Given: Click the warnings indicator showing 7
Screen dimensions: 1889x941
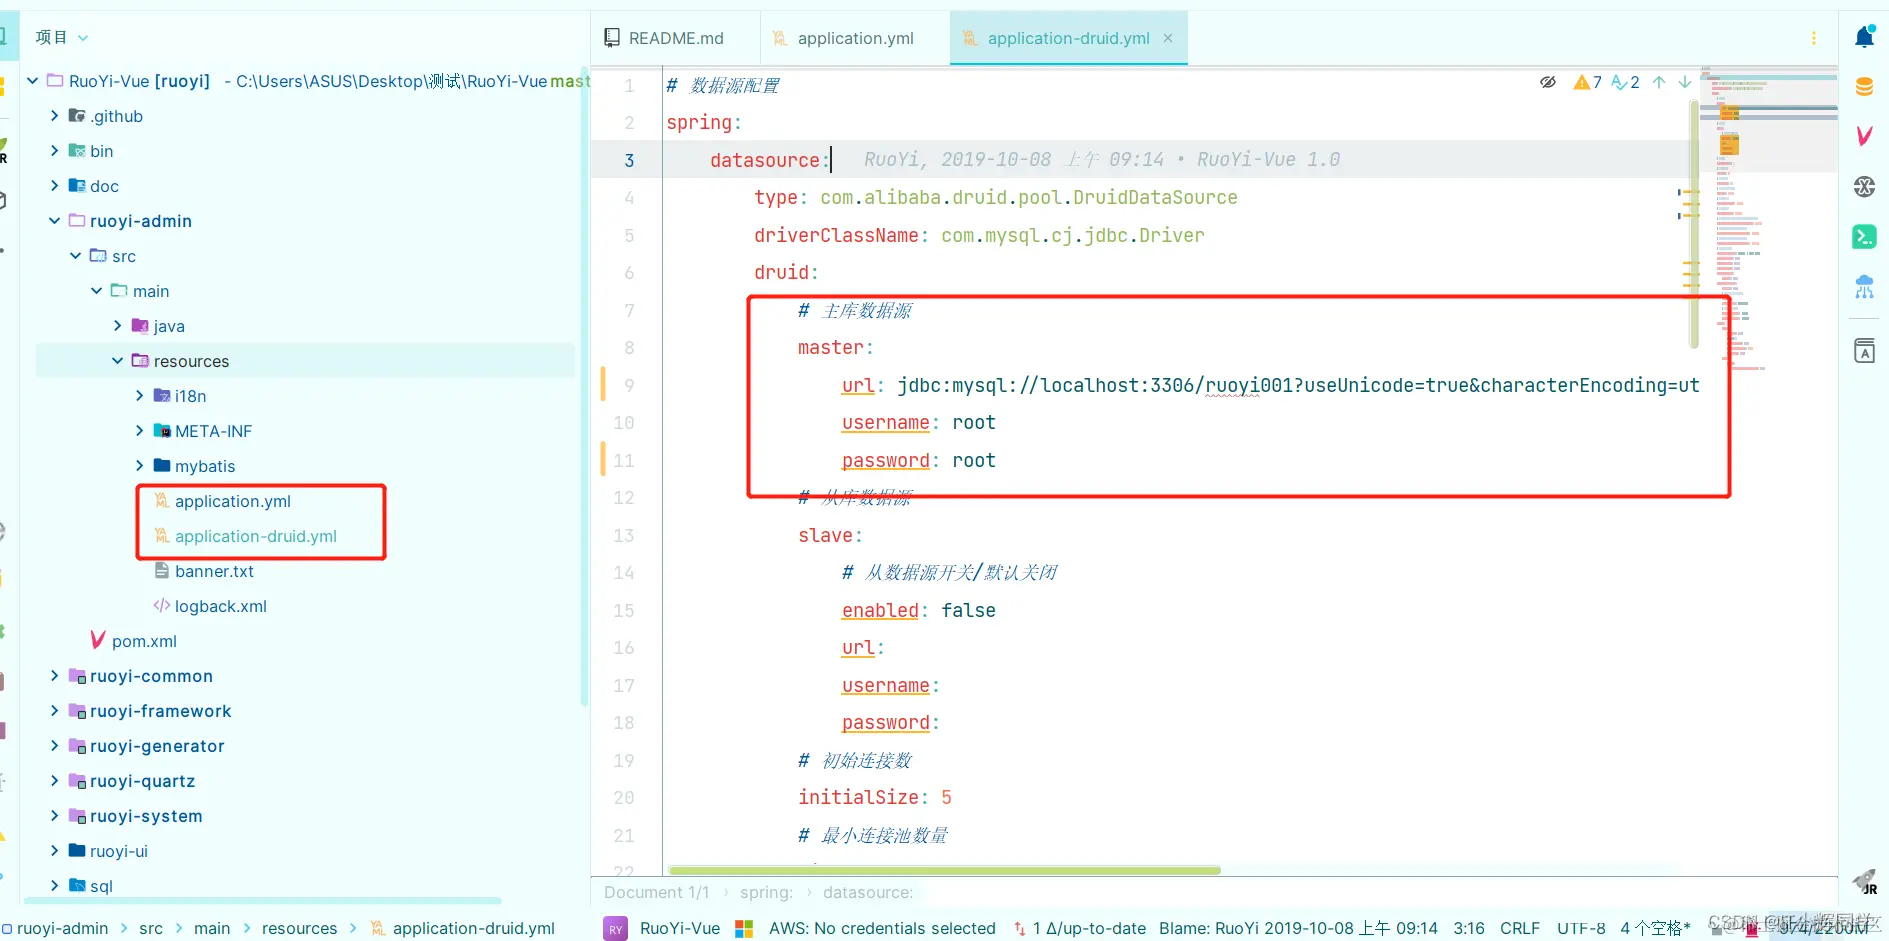Looking at the screenshot, I should pos(1587,82).
